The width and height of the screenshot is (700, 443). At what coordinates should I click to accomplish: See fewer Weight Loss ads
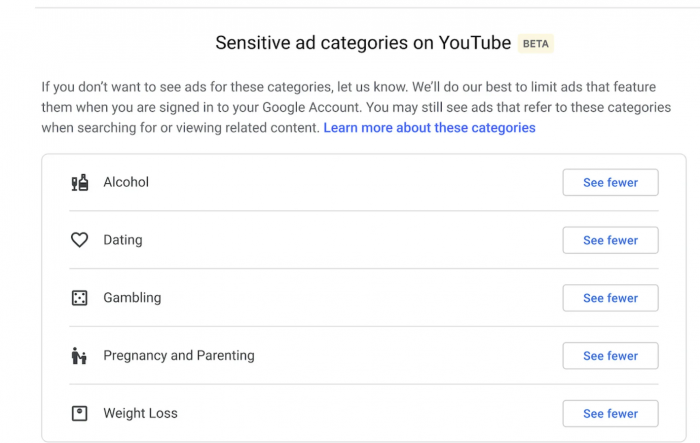tap(610, 413)
